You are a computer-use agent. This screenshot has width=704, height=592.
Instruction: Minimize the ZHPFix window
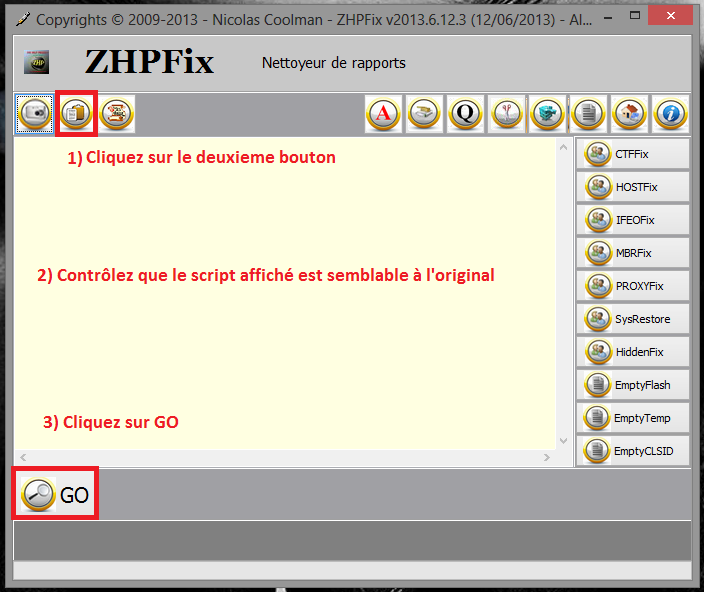608,18
